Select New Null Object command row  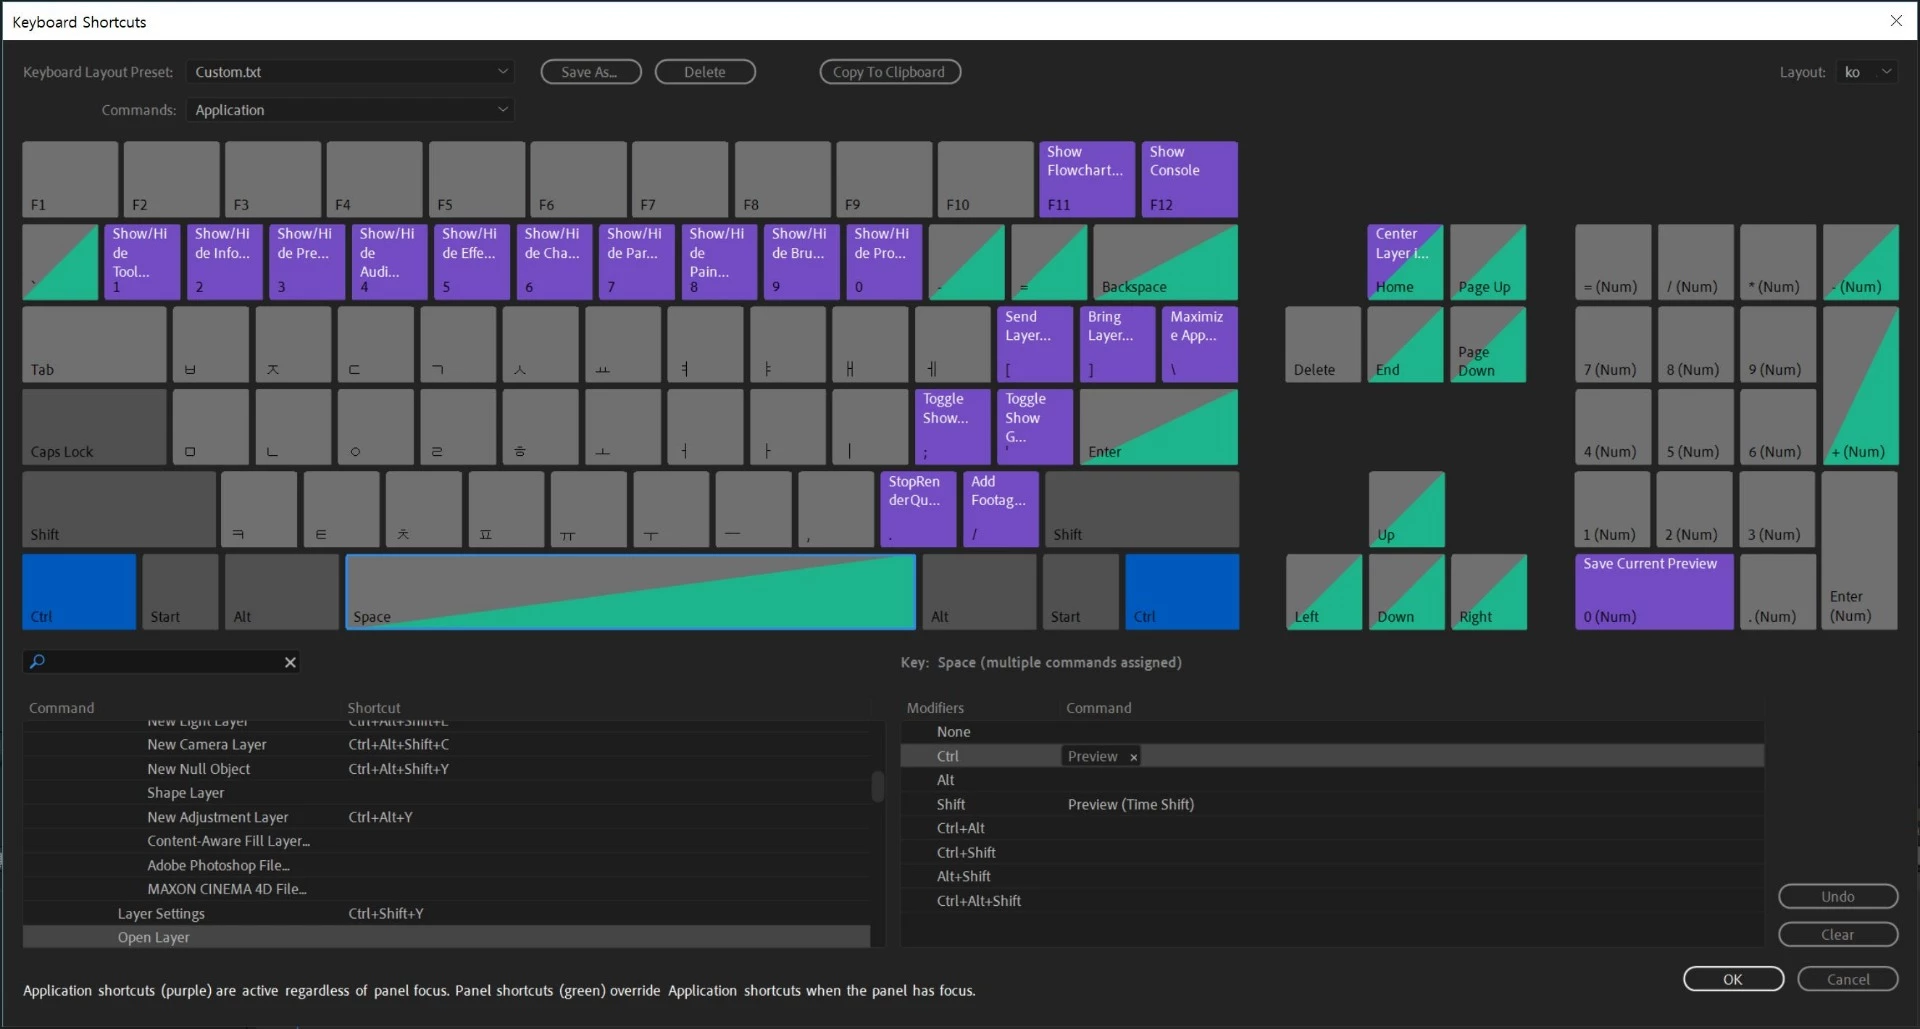click(446, 769)
